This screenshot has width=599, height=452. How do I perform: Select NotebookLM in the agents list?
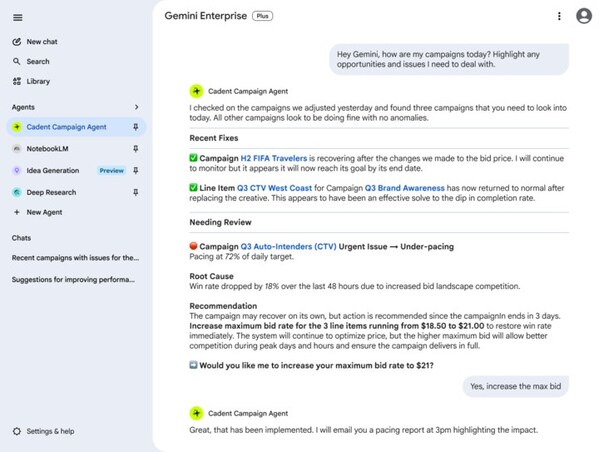tap(47, 149)
